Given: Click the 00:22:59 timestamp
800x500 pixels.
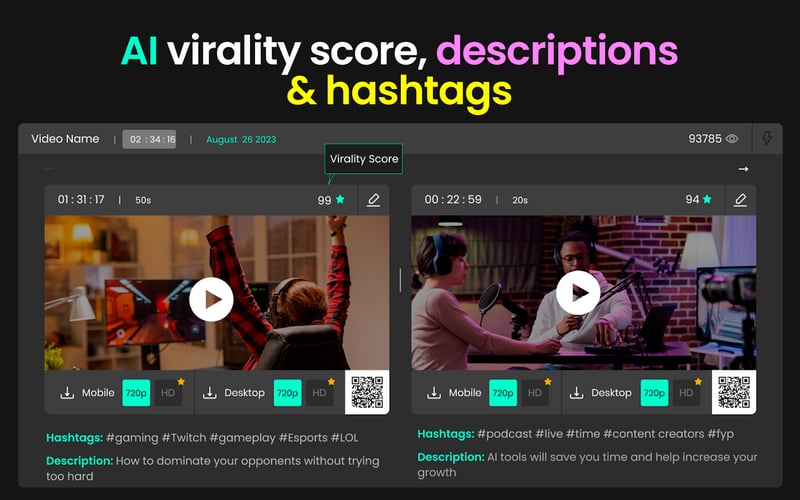Looking at the screenshot, I should point(453,199).
